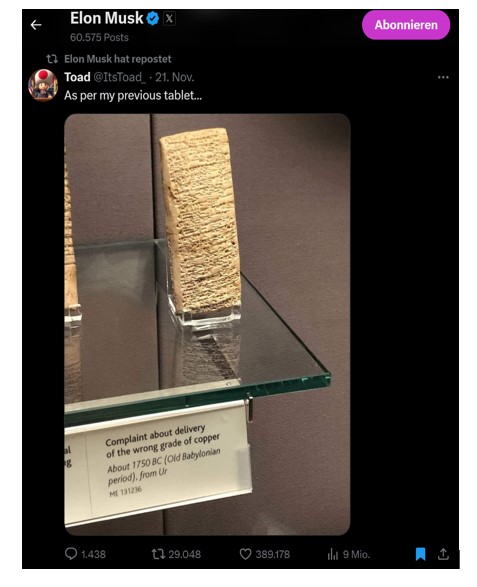Like the post with heart icon
The height and width of the screenshot is (587, 477).
tap(245, 554)
